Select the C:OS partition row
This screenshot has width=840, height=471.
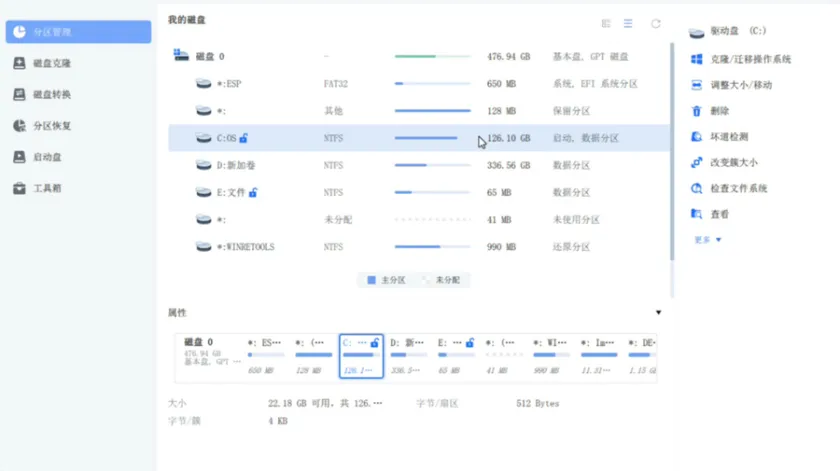[419, 138]
